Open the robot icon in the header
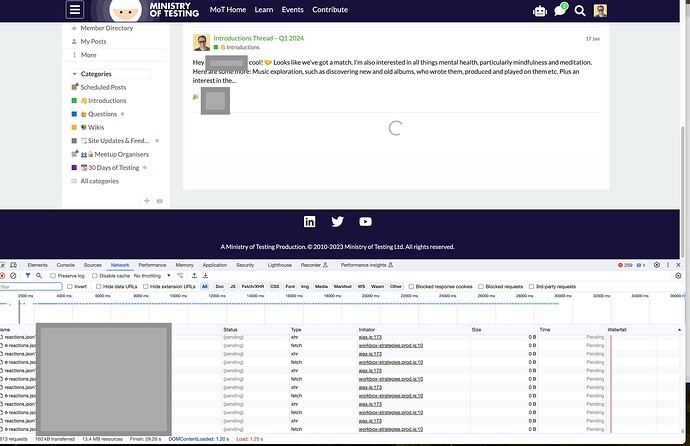Screen dimensions: 690x446 pos(540,11)
